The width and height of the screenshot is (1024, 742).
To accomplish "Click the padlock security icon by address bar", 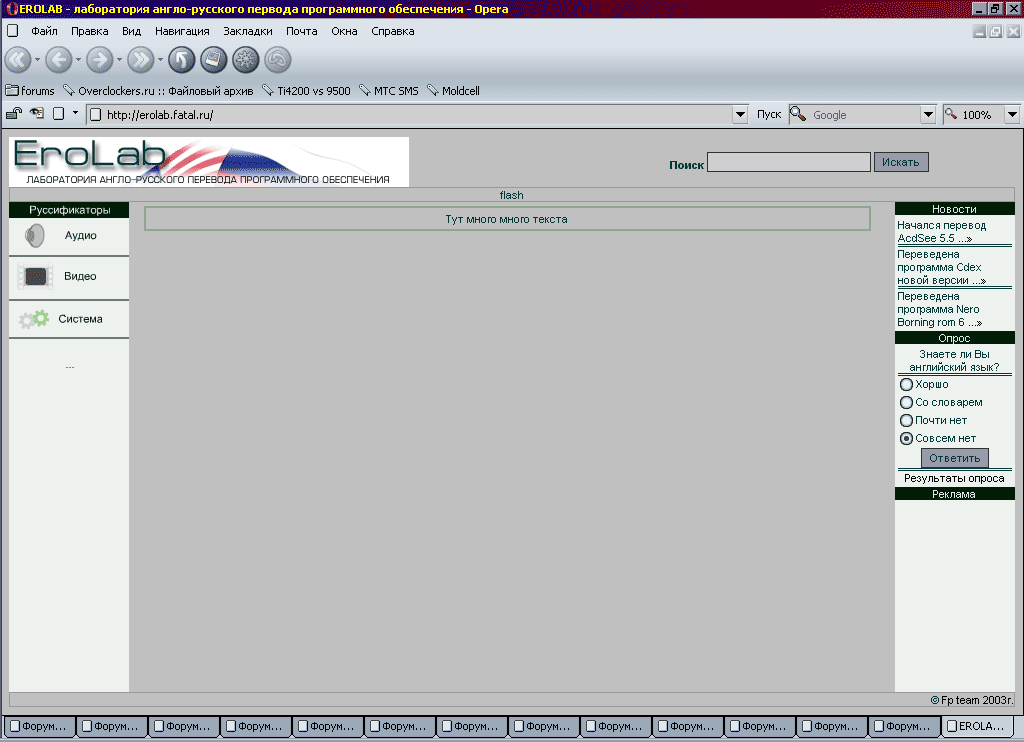I will click(x=14, y=114).
